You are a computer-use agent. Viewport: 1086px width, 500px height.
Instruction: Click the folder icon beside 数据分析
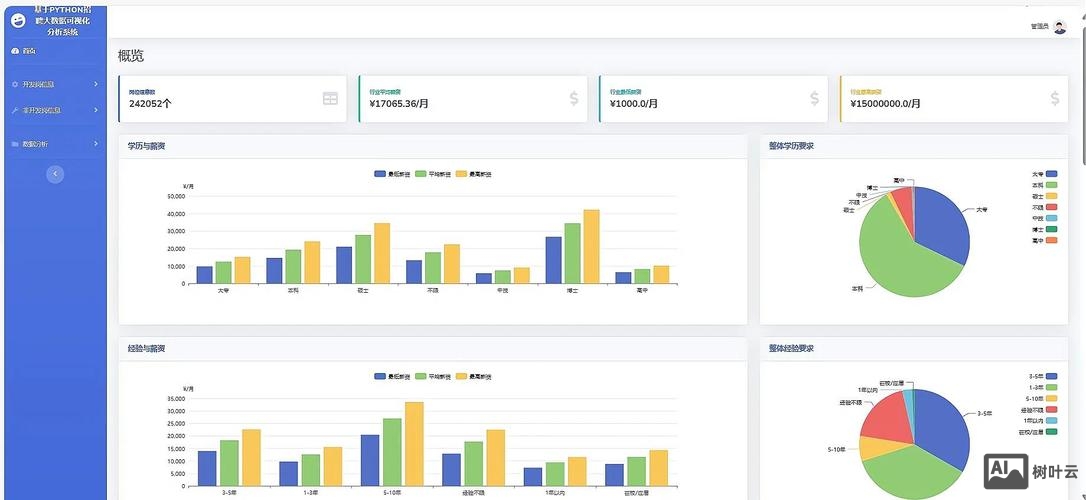(x=15, y=144)
